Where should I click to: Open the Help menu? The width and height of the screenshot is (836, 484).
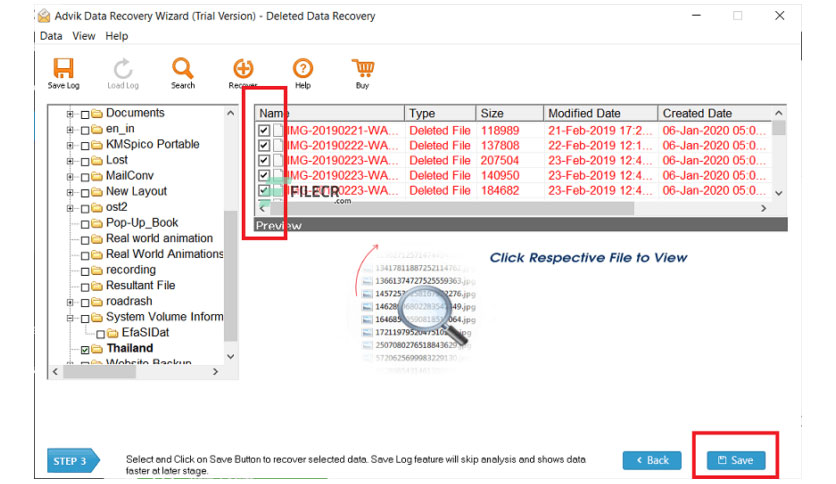(116, 36)
